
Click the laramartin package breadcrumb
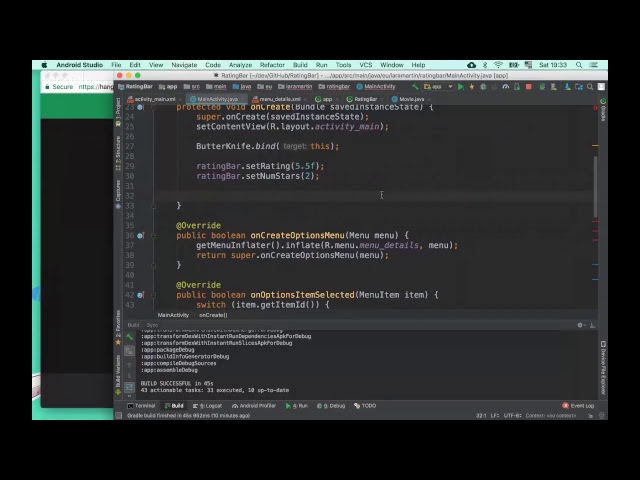(295, 87)
